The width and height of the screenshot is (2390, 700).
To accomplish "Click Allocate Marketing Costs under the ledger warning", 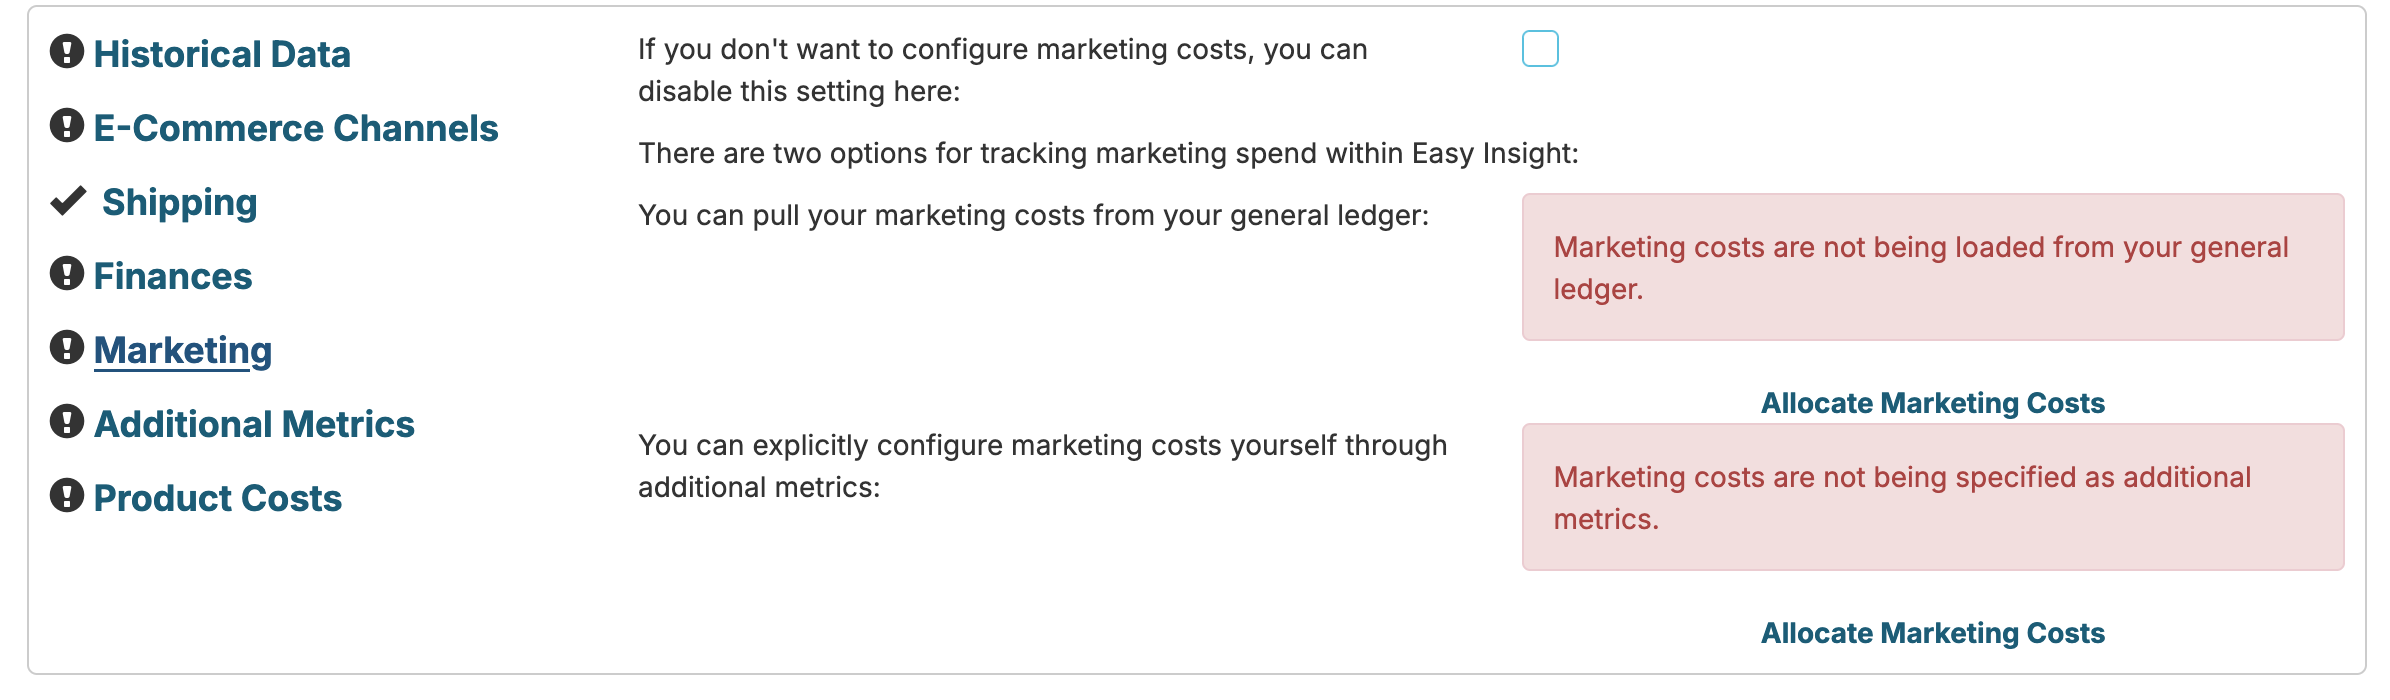I will (x=1932, y=403).
